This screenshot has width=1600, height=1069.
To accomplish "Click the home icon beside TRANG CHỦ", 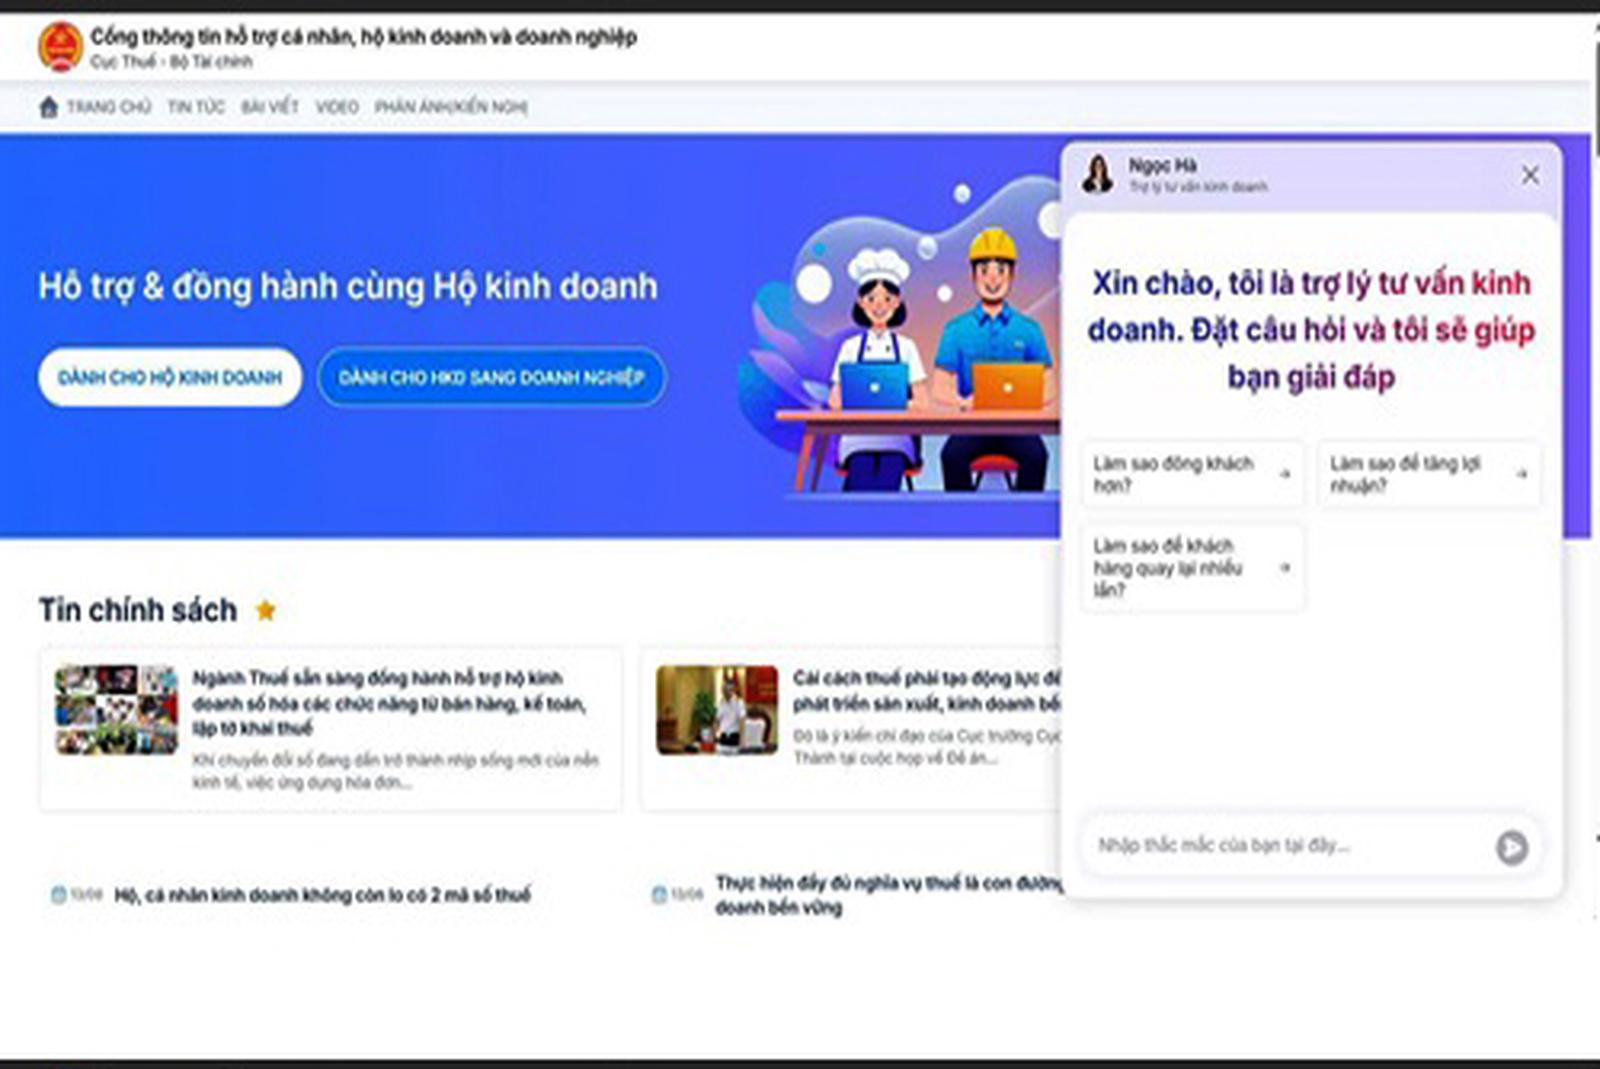I will coord(48,107).
